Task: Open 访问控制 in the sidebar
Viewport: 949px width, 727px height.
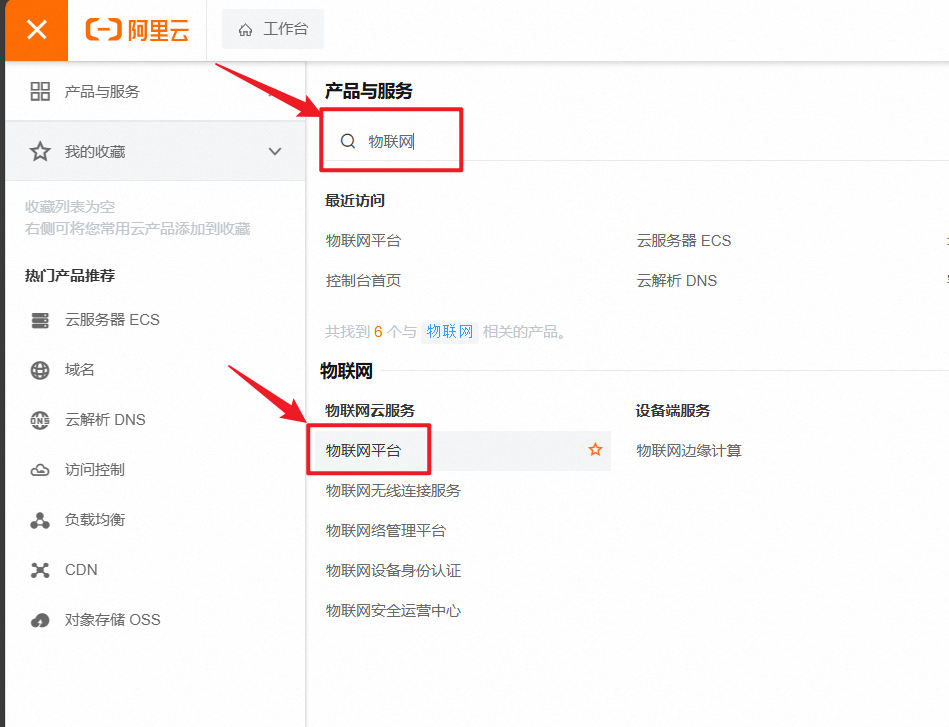Action: click(94, 470)
